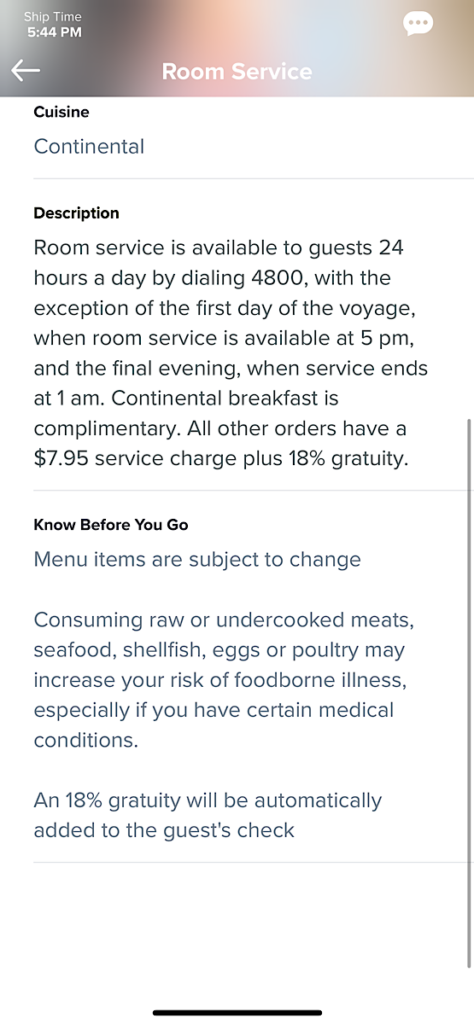Tap the back arrow icon
Image resolution: width=474 pixels, height=1024 pixels.
[26, 71]
